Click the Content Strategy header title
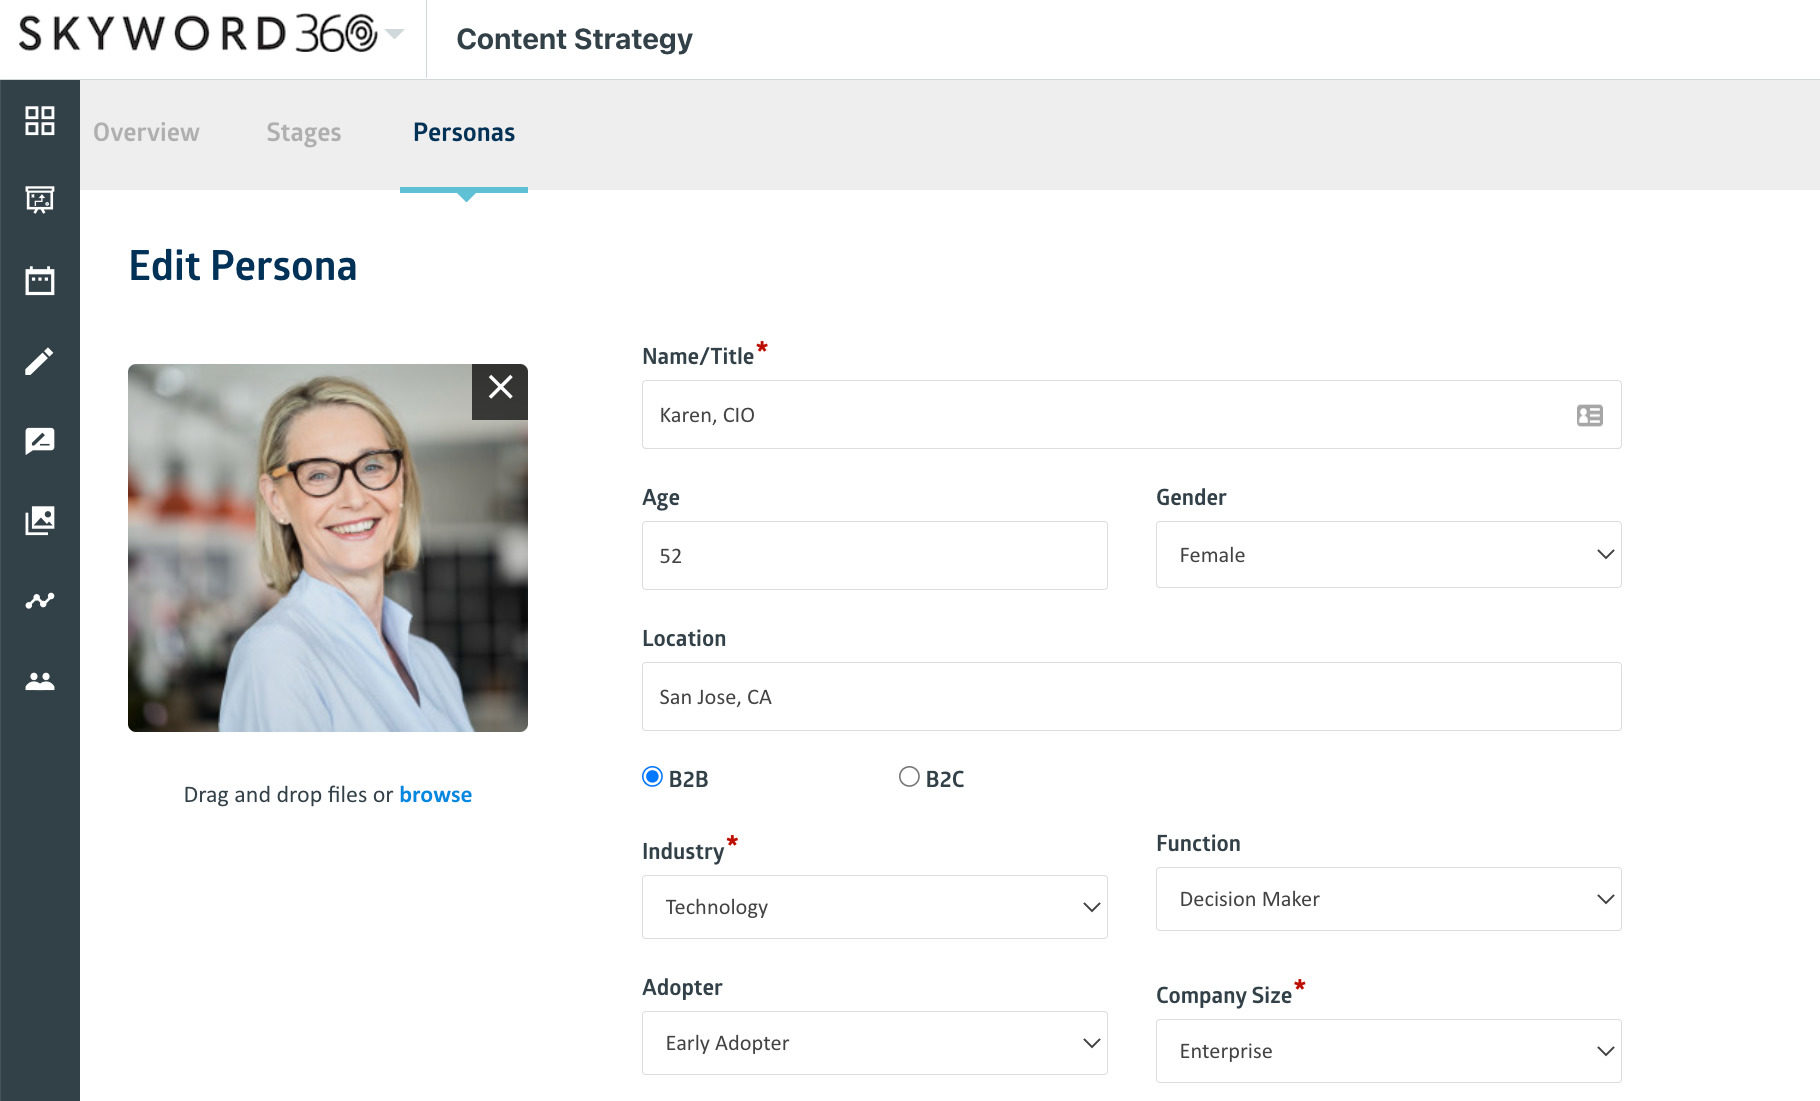Viewport: 1820px width, 1101px height. click(x=574, y=39)
